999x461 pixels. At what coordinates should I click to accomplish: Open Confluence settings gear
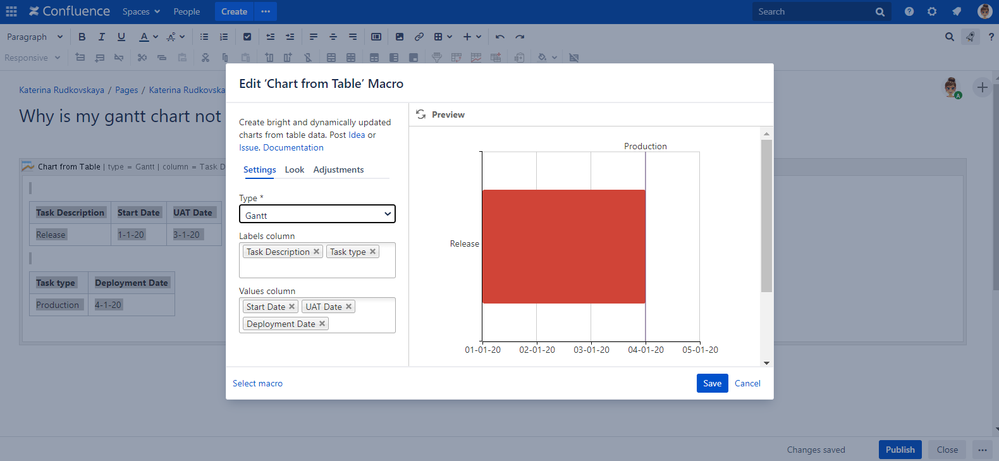click(932, 12)
